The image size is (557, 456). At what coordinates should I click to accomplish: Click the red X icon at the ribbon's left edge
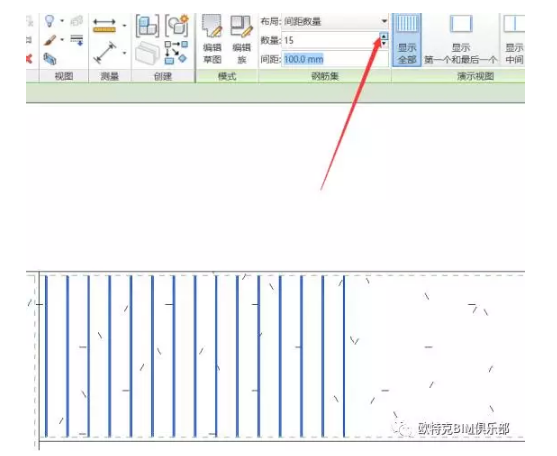(x=29, y=58)
